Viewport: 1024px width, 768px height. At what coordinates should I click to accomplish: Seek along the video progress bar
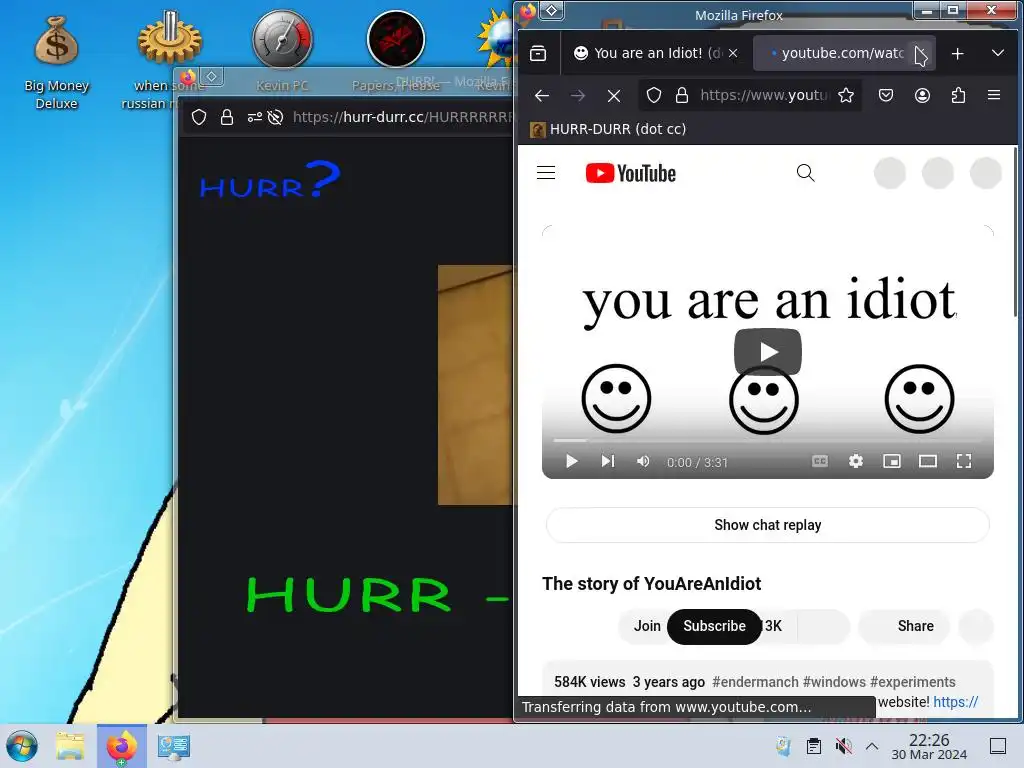[x=768, y=440]
